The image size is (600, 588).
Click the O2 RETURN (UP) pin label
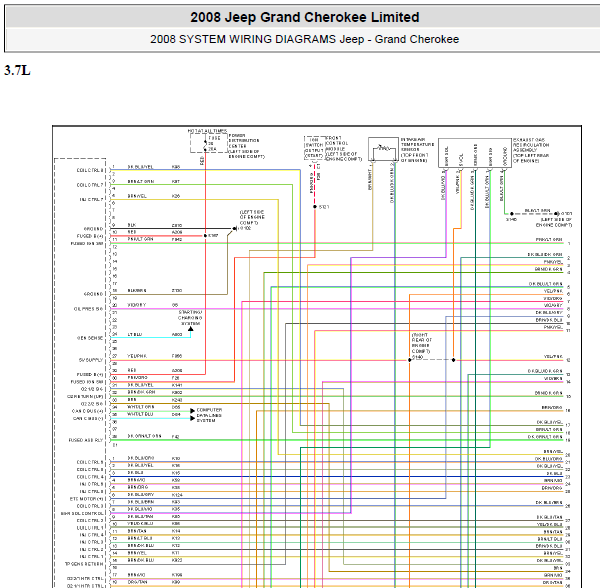[x=85, y=396]
